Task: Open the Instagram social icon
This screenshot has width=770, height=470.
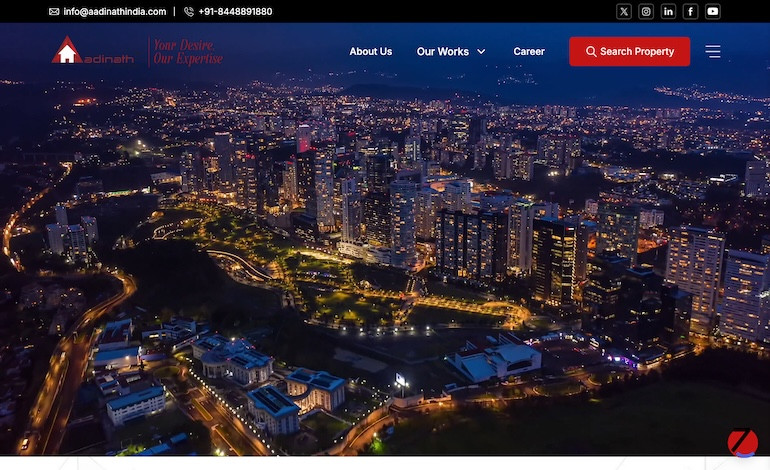Action: point(646,12)
